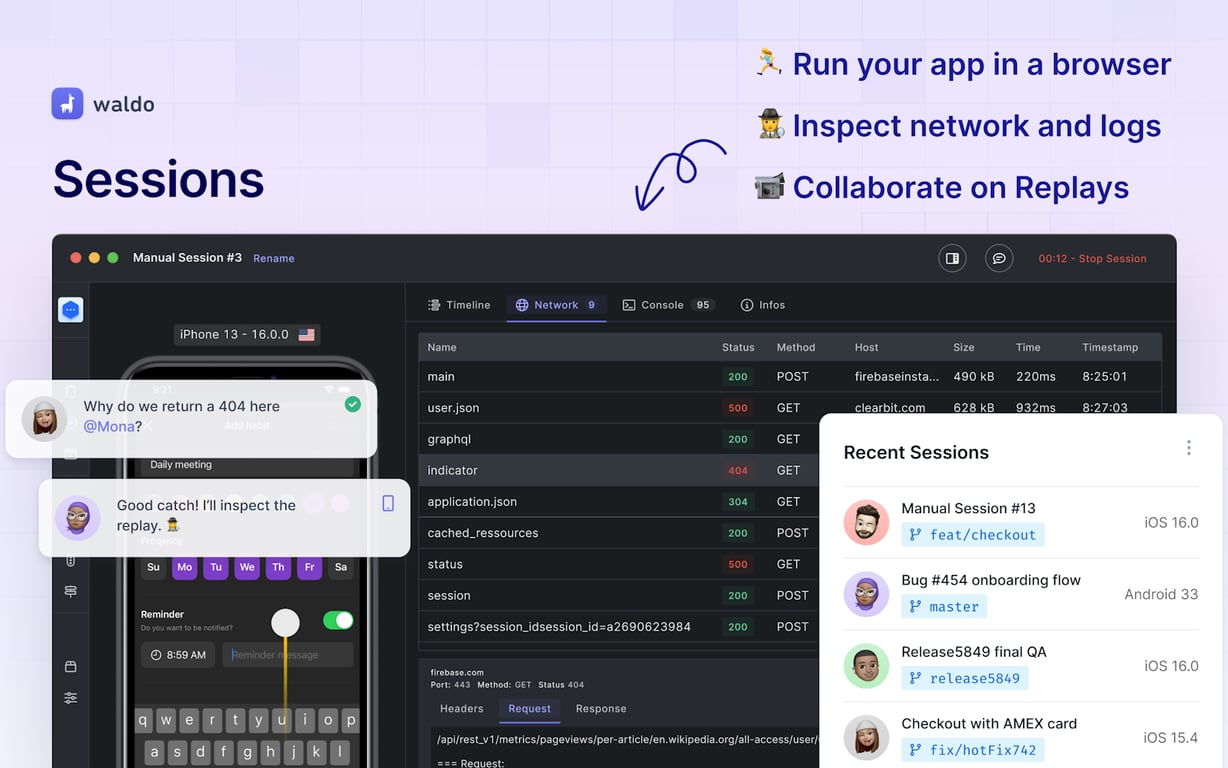
Task: Toggle the Reminder switch off
Action: point(338,621)
